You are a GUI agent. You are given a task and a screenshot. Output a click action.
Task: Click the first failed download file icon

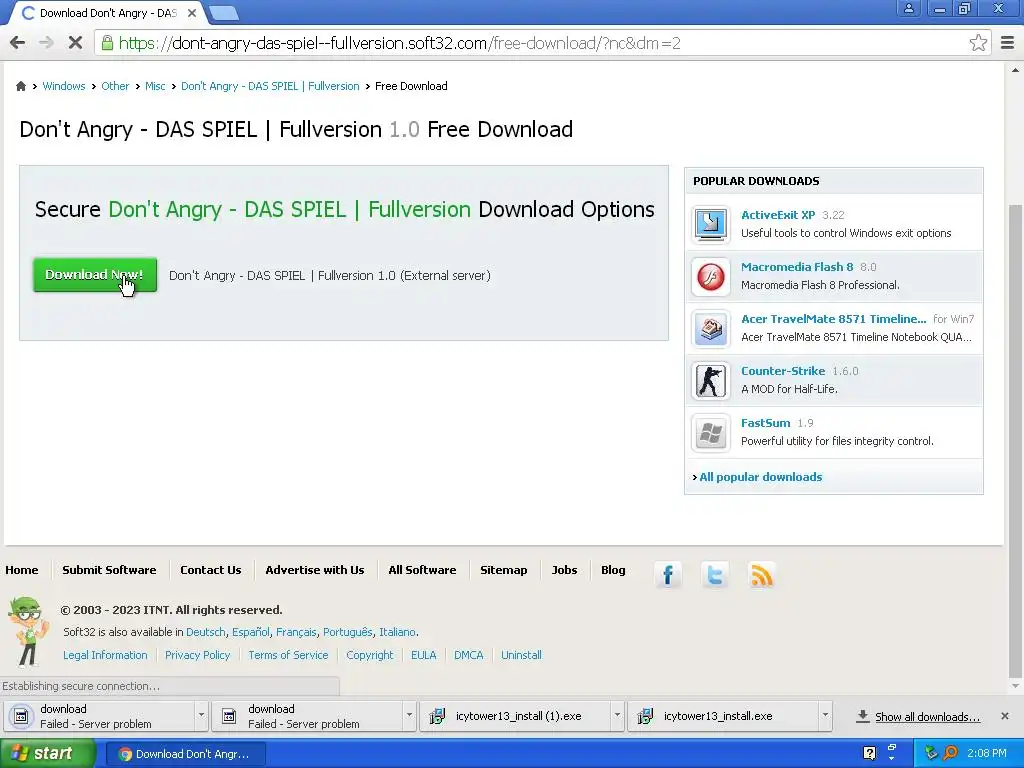[21, 716]
